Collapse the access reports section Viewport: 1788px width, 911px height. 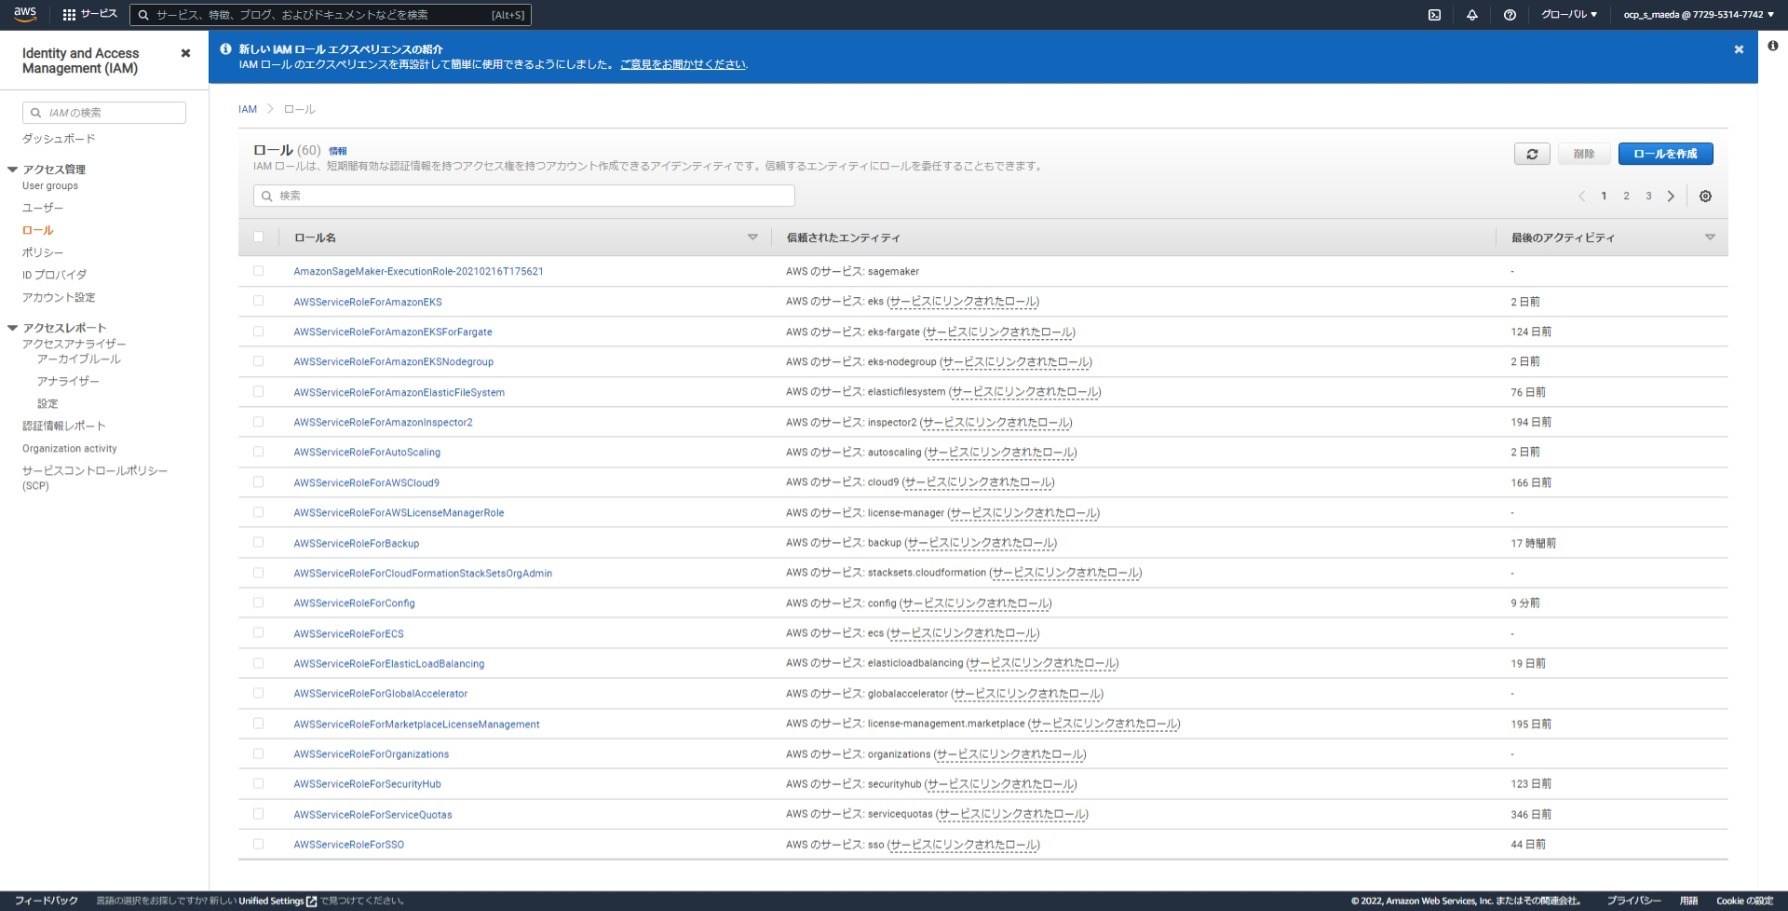[13, 327]
